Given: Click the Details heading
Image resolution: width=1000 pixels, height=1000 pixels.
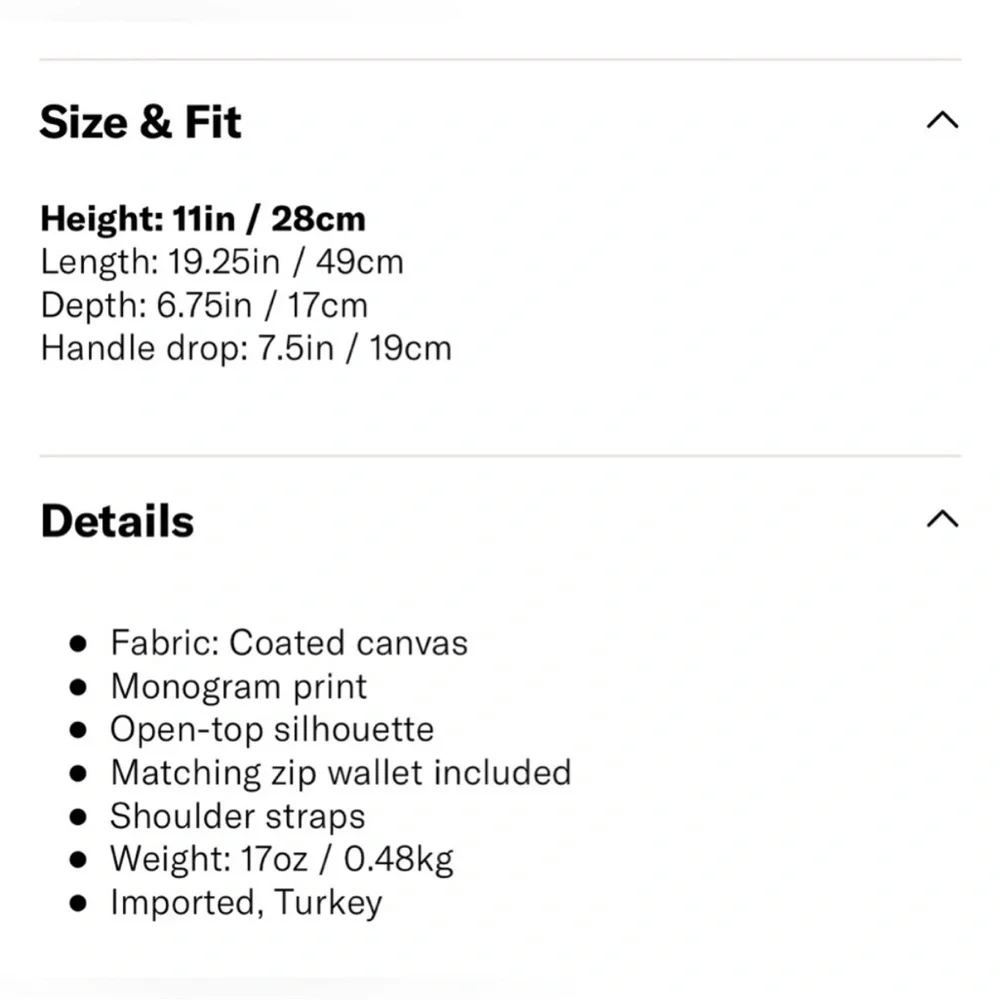Looking at the screenshot, I should coord(117,522).
